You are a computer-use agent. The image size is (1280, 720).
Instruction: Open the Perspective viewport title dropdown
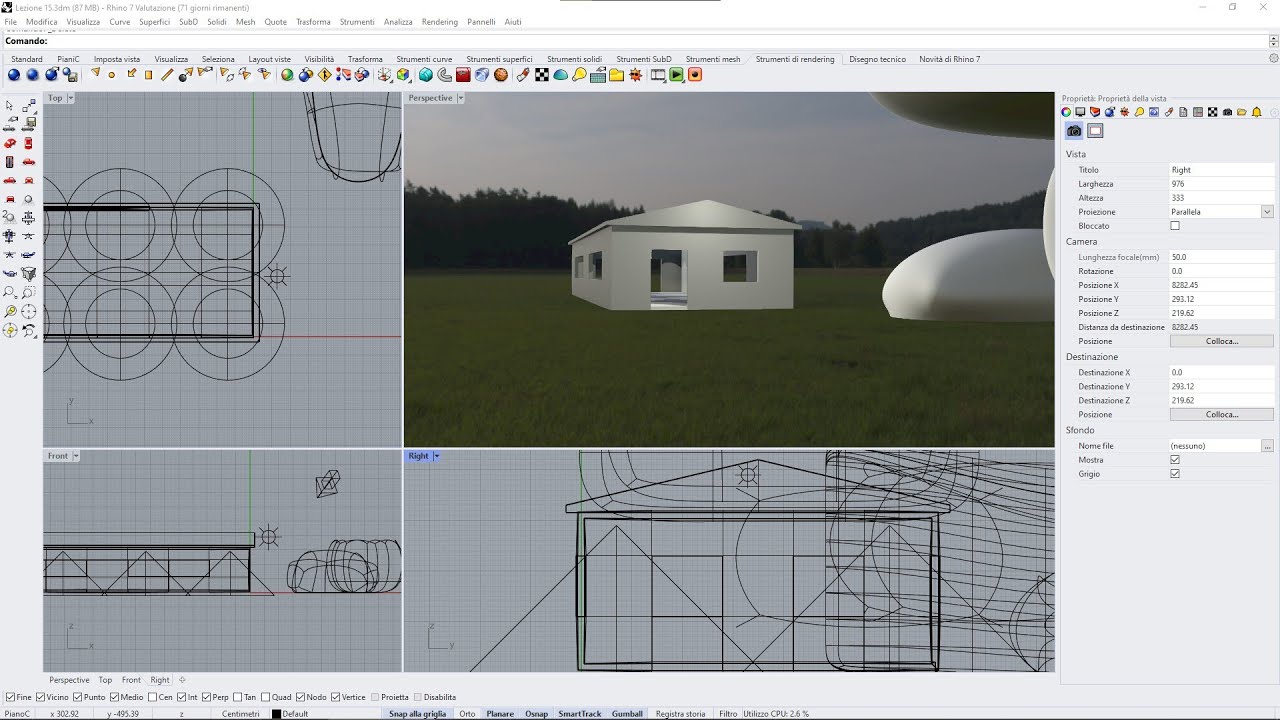point(460,98)
